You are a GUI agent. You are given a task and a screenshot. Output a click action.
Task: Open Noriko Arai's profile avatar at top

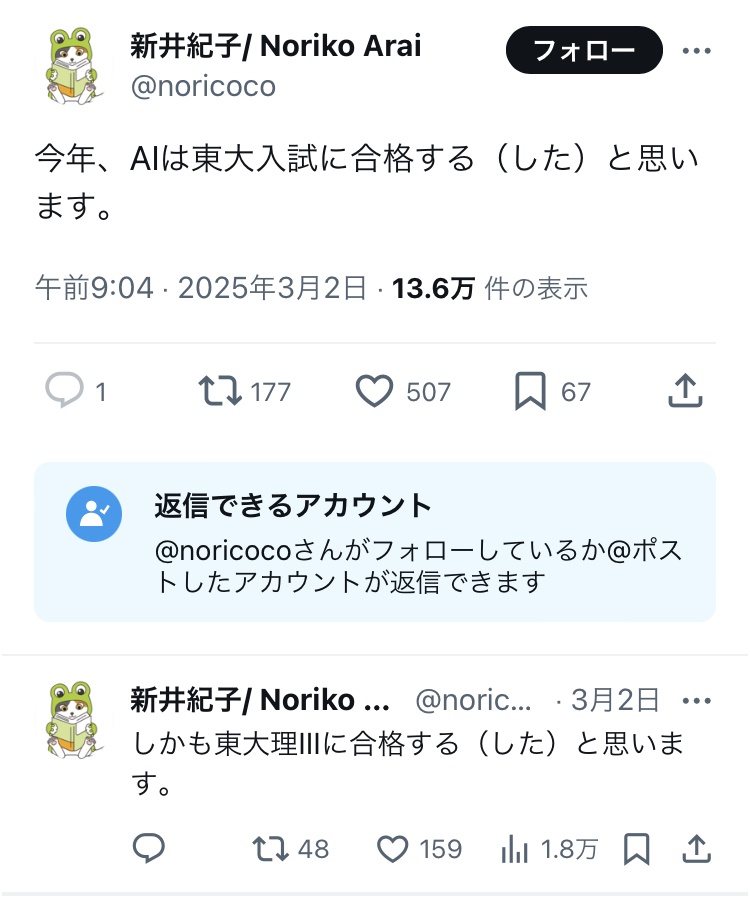point(73,65)
